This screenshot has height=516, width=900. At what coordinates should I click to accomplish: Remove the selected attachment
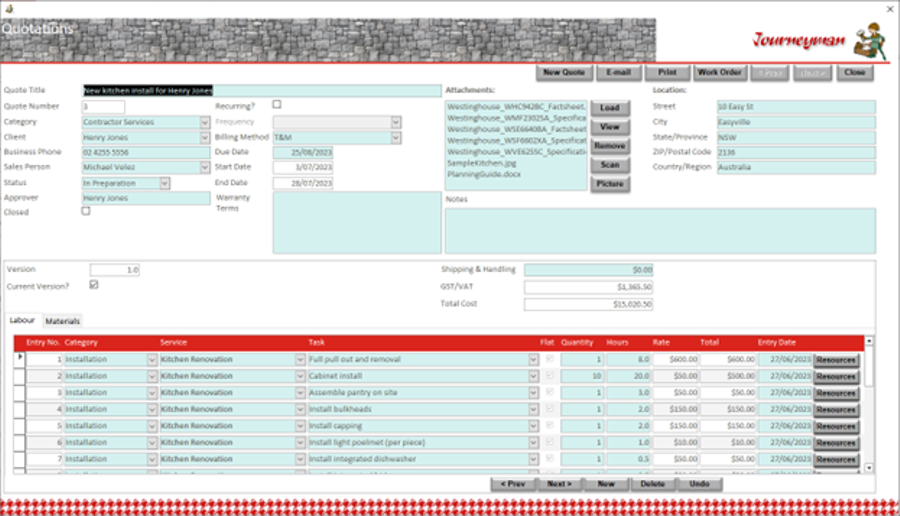point(610,146)
